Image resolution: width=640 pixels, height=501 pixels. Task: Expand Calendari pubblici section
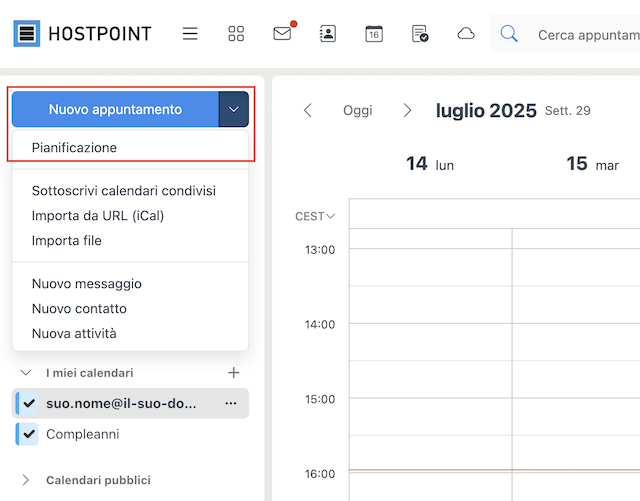(25, 480)
